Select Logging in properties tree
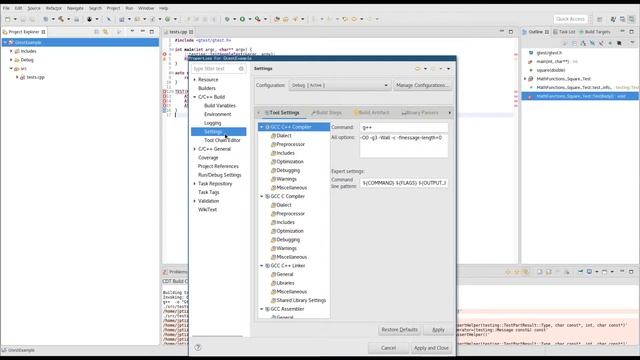The height and width of the screenshot is (360, 640). (212, 123)
